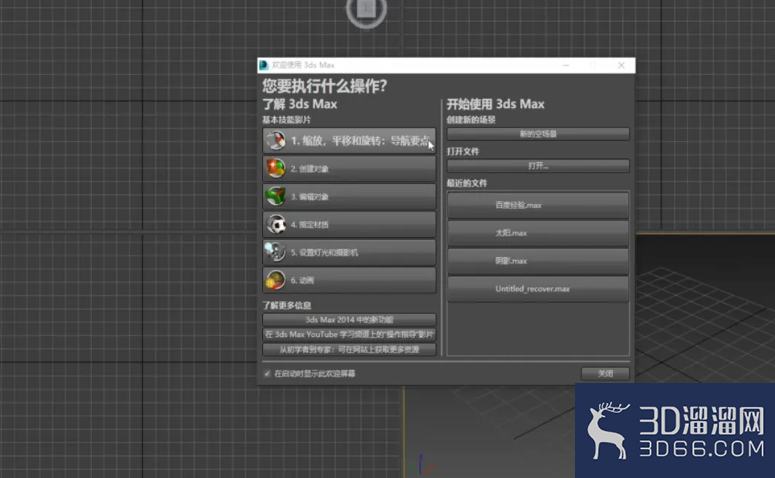775x478 pixels.
Task: Open tutorial 1 on zoom, pan and rotate navigation
Action: click(349, 141)
